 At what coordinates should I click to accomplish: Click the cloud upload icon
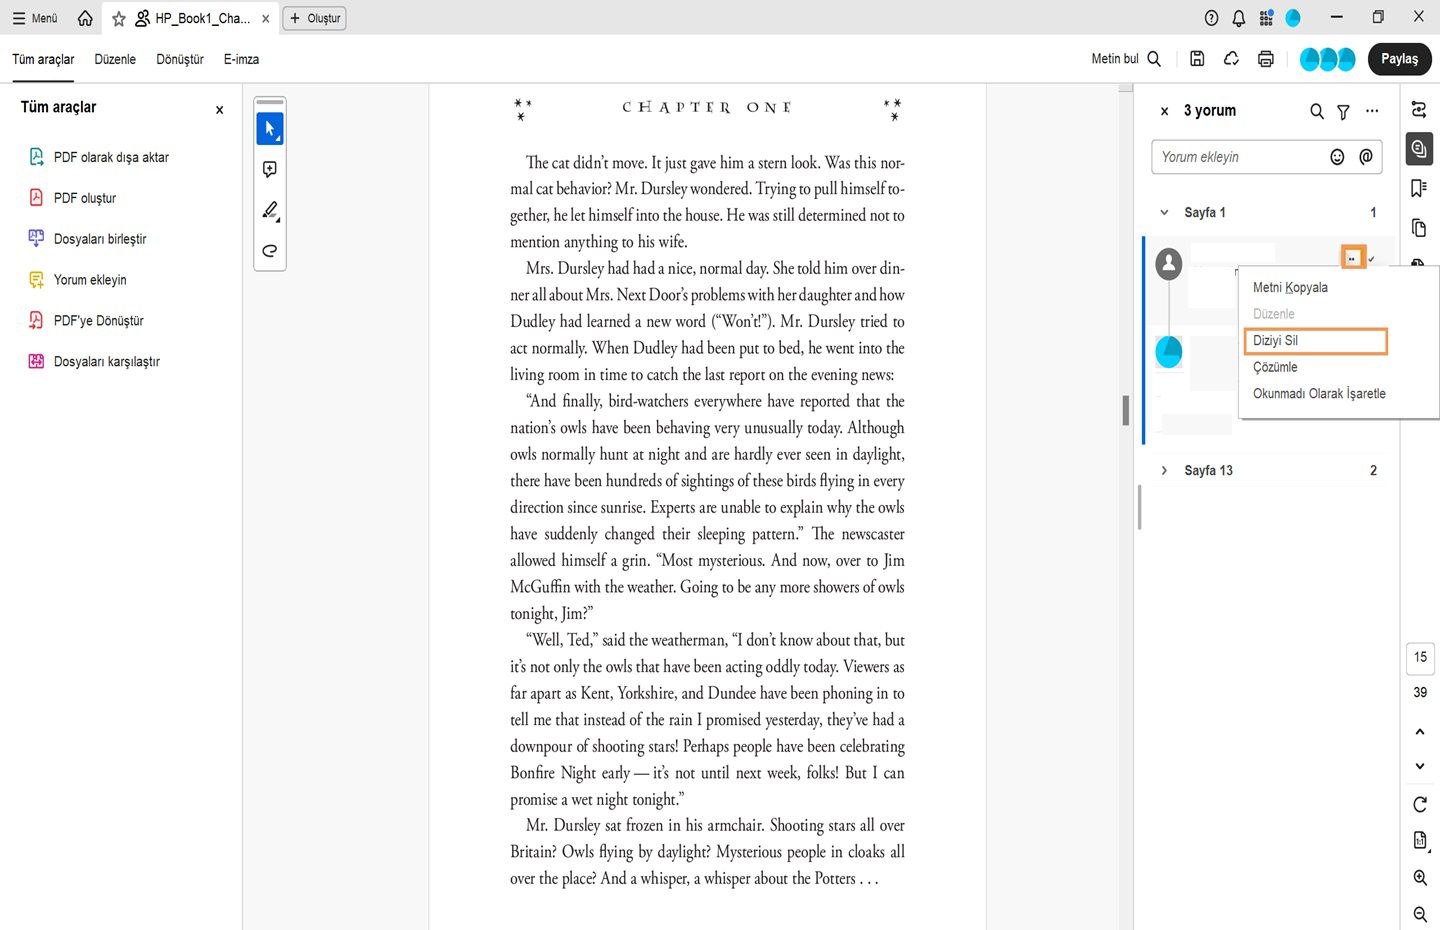(1231, 59)
